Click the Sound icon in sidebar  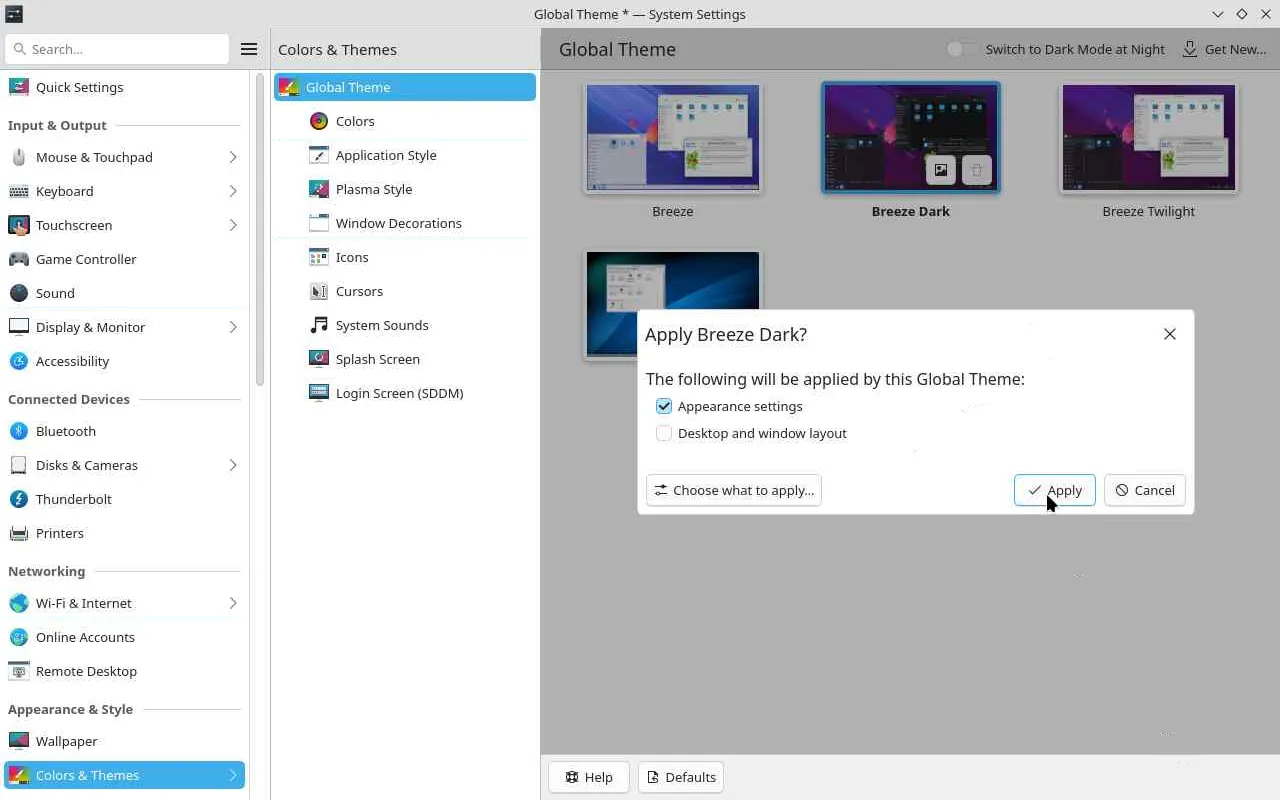(19, 293)
